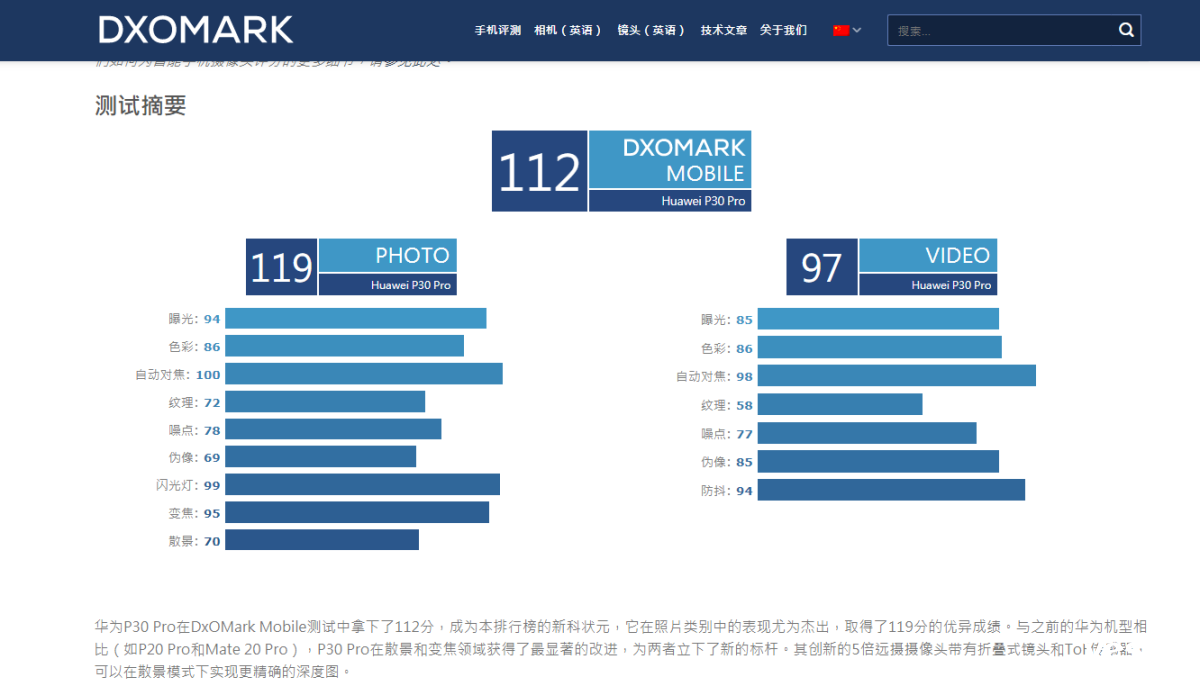Viewport: 1200px width, 695px height.
Task: Click the video 自动对焦 score bar
Action: point(897,376)
